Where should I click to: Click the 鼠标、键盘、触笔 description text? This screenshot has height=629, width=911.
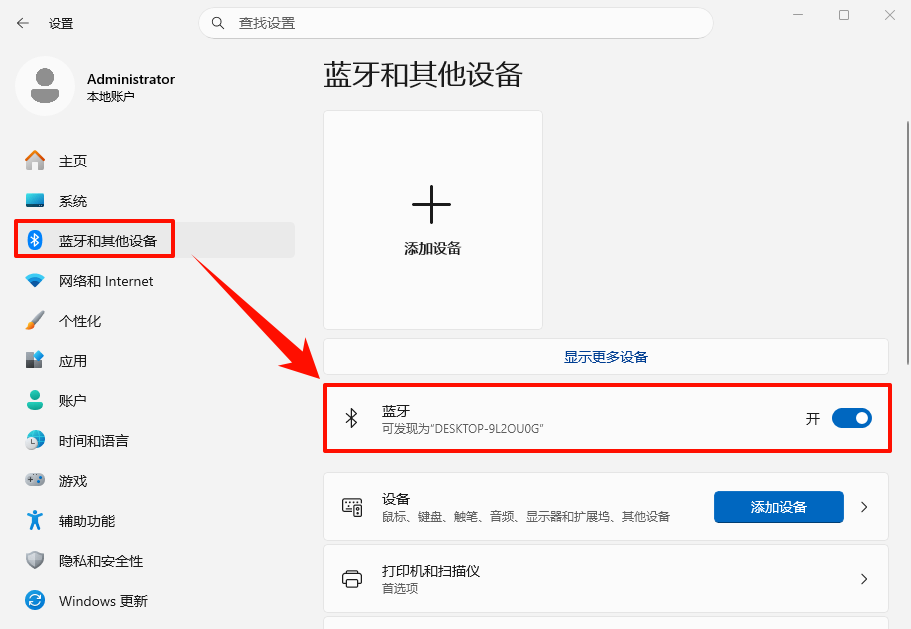tap(526, 516)
